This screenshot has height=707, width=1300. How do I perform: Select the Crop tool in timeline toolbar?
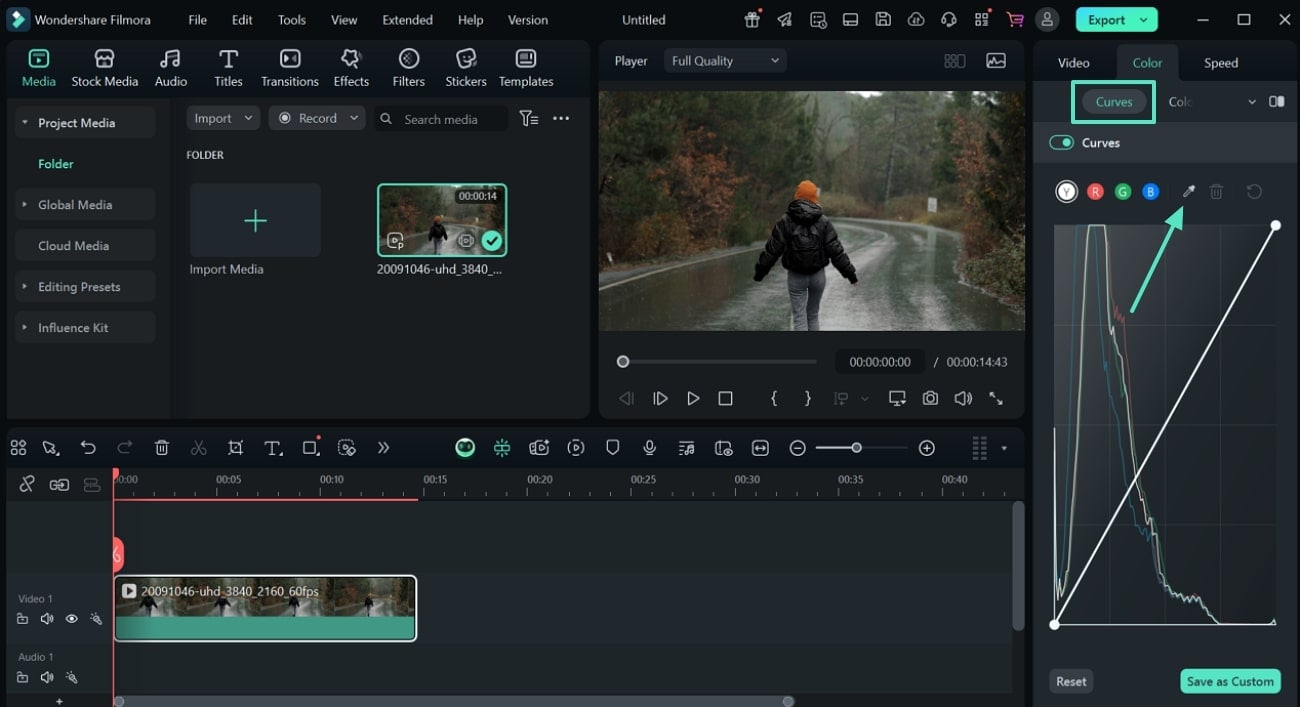tap(235, 448)
